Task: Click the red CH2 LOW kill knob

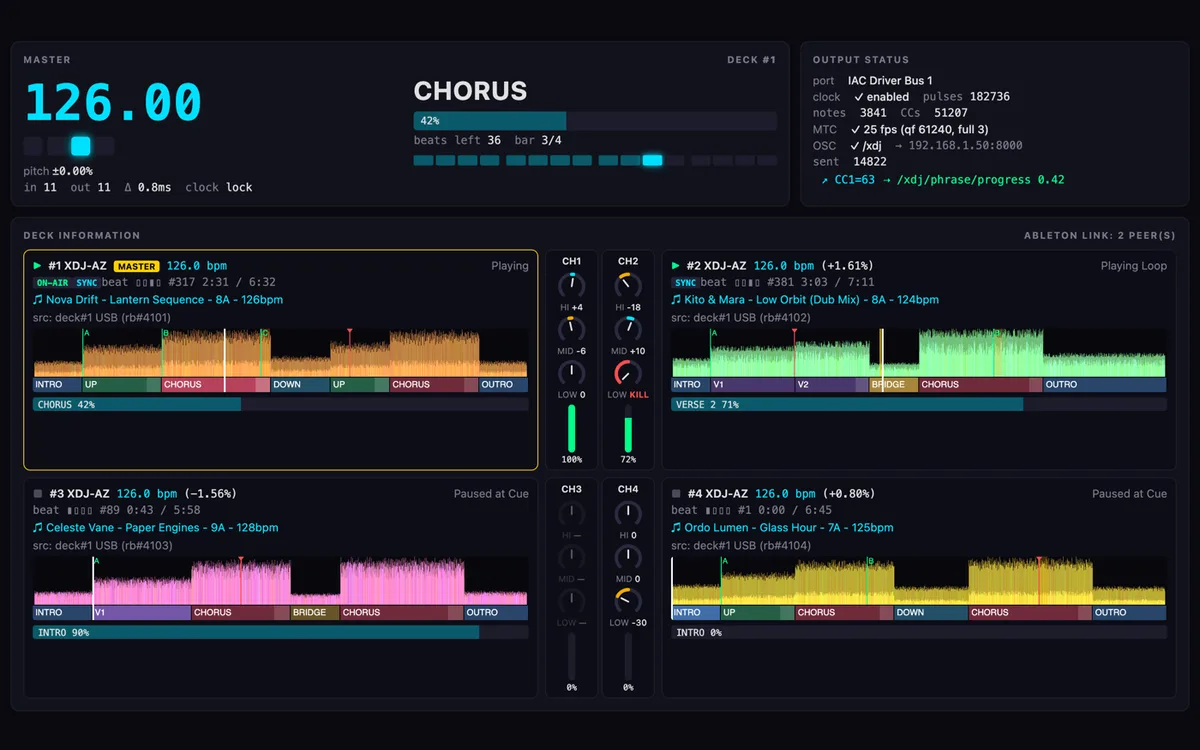Action: point(628,373)
